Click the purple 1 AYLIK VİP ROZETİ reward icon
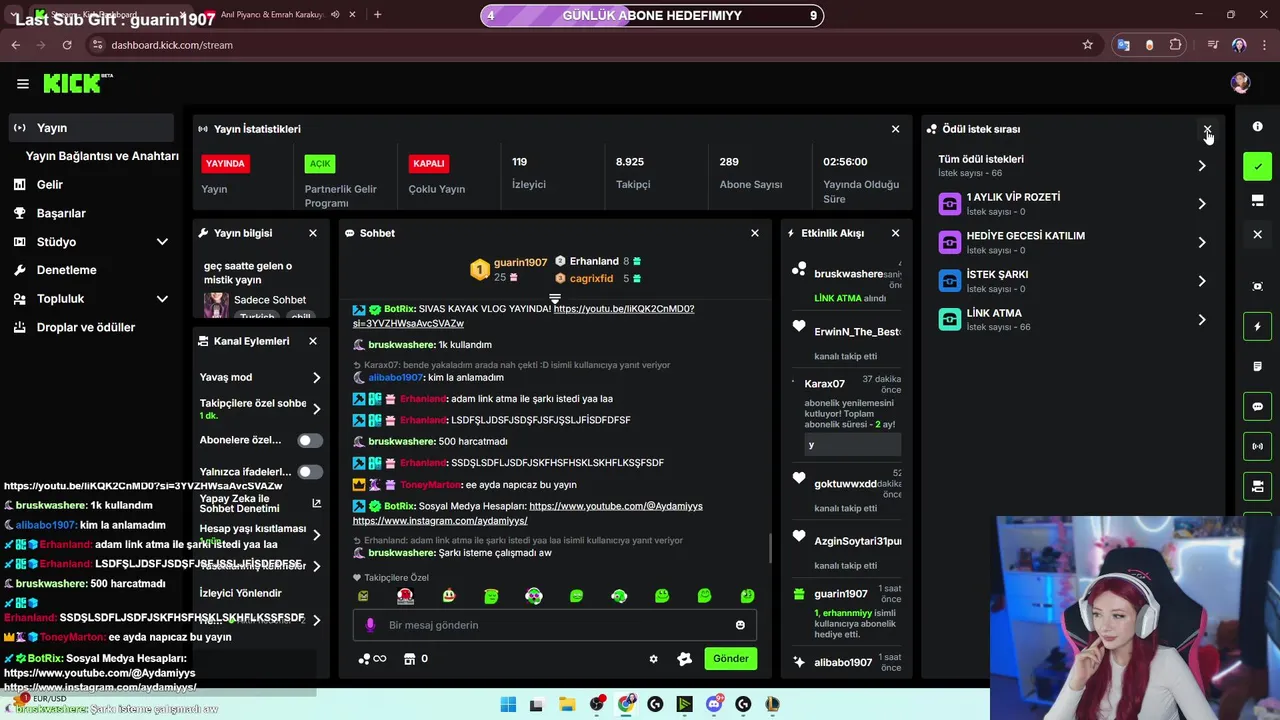The width and height of the screenshot is (1280, 720). click(950, 204)
